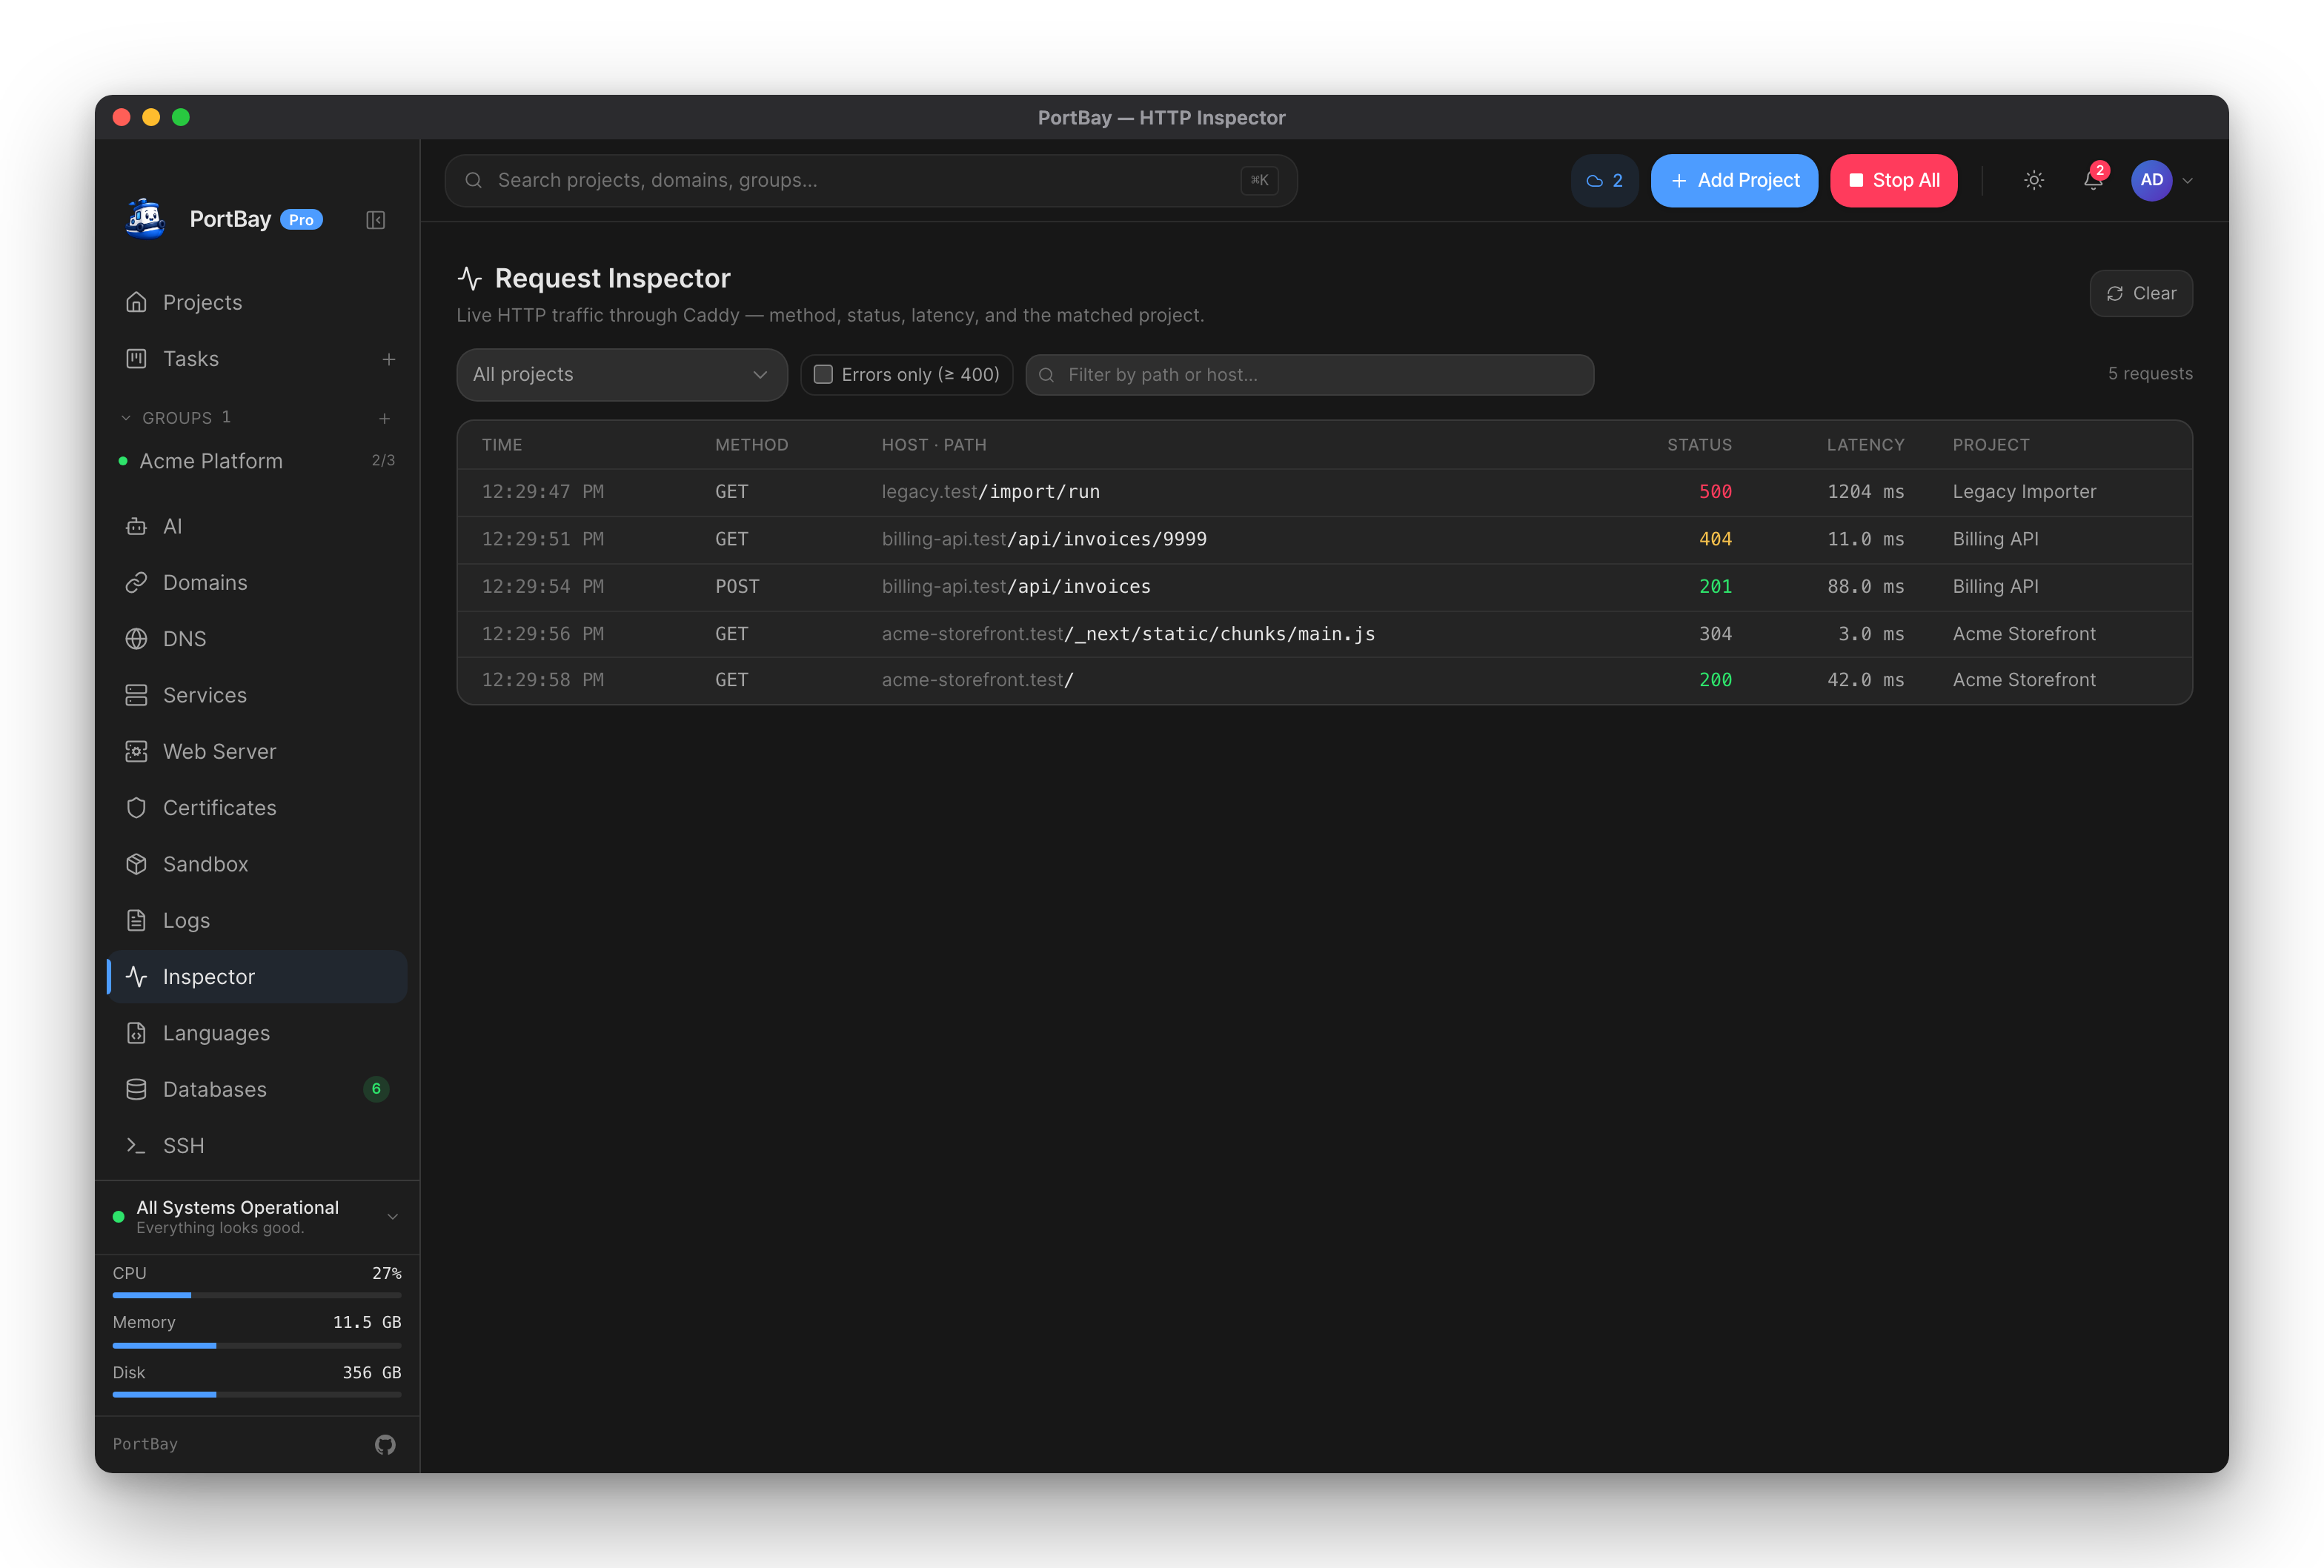Click the Pro badge next to PortBay
This screenshot has width=2324, height=1568.
pos(301,220)
